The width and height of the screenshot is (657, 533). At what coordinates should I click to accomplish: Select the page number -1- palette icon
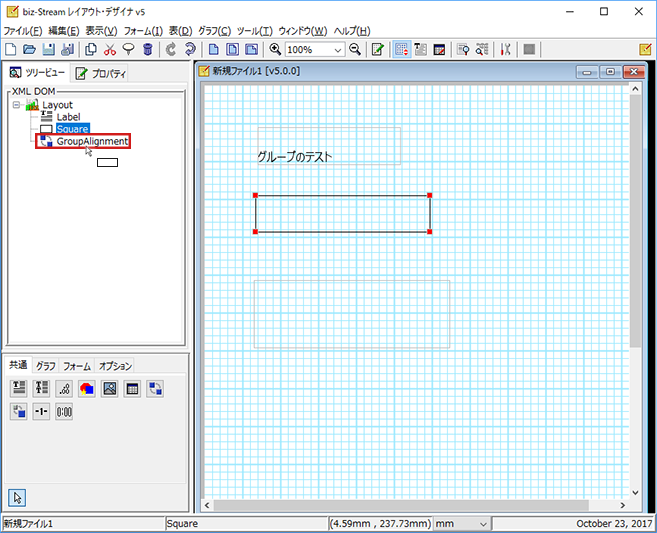(41, 411)
